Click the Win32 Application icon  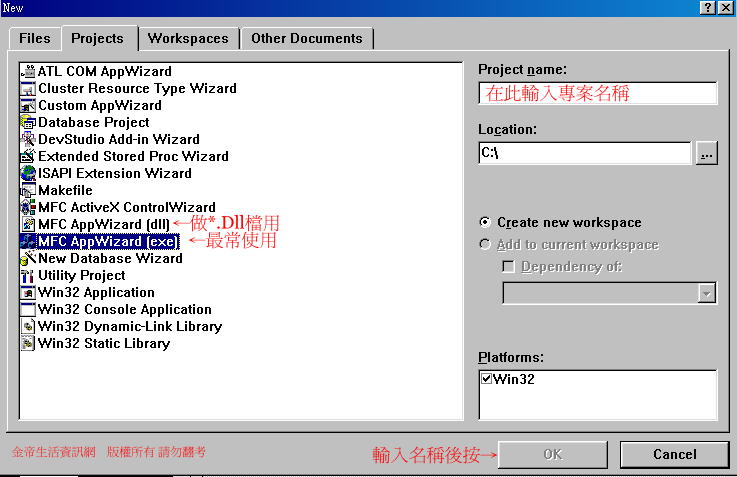28,292
